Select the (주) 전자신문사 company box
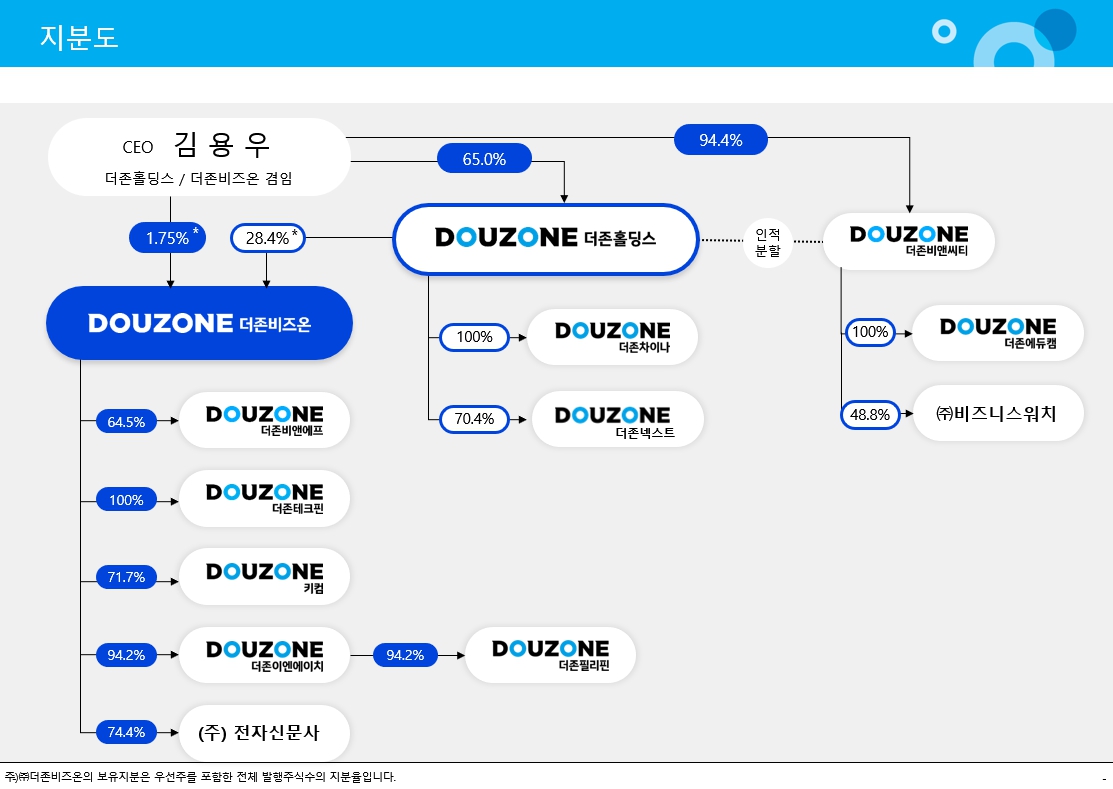The width and height of the screenshot is (1113, 789). point(265,732)
